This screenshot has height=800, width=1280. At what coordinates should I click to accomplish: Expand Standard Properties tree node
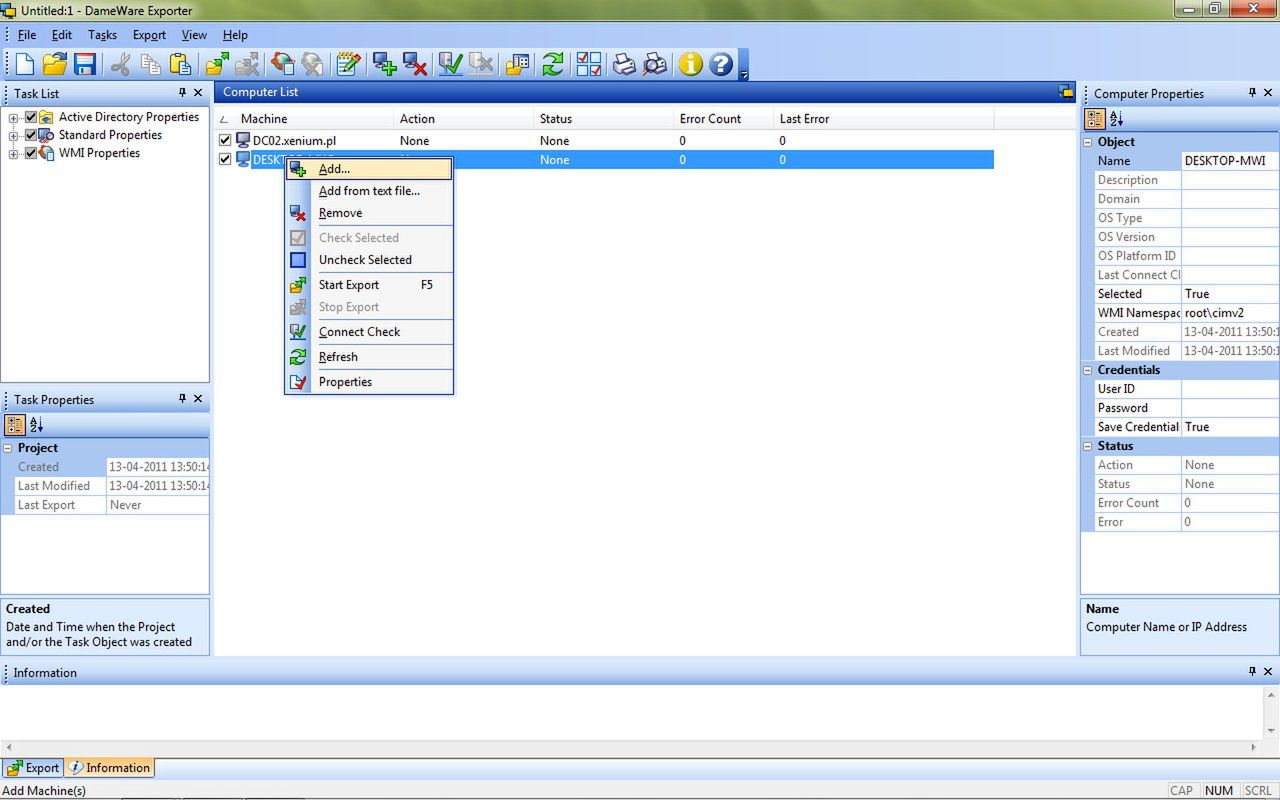coord(14,136)
